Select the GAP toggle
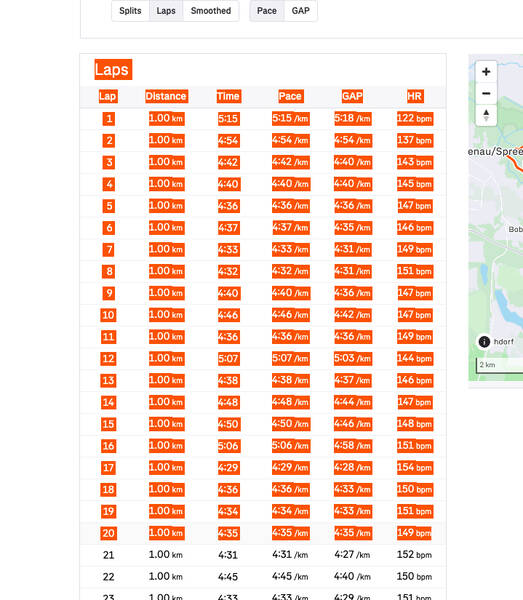Screen dimensions: 523x600 pos(301,11)
